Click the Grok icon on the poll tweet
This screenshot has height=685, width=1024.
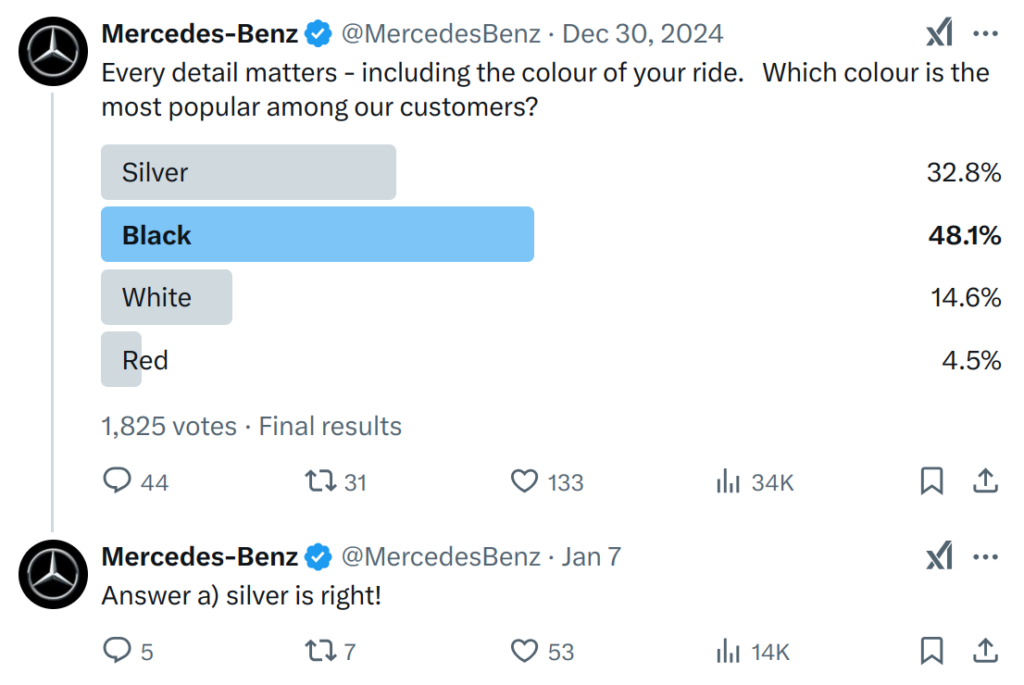coord(940,33)
